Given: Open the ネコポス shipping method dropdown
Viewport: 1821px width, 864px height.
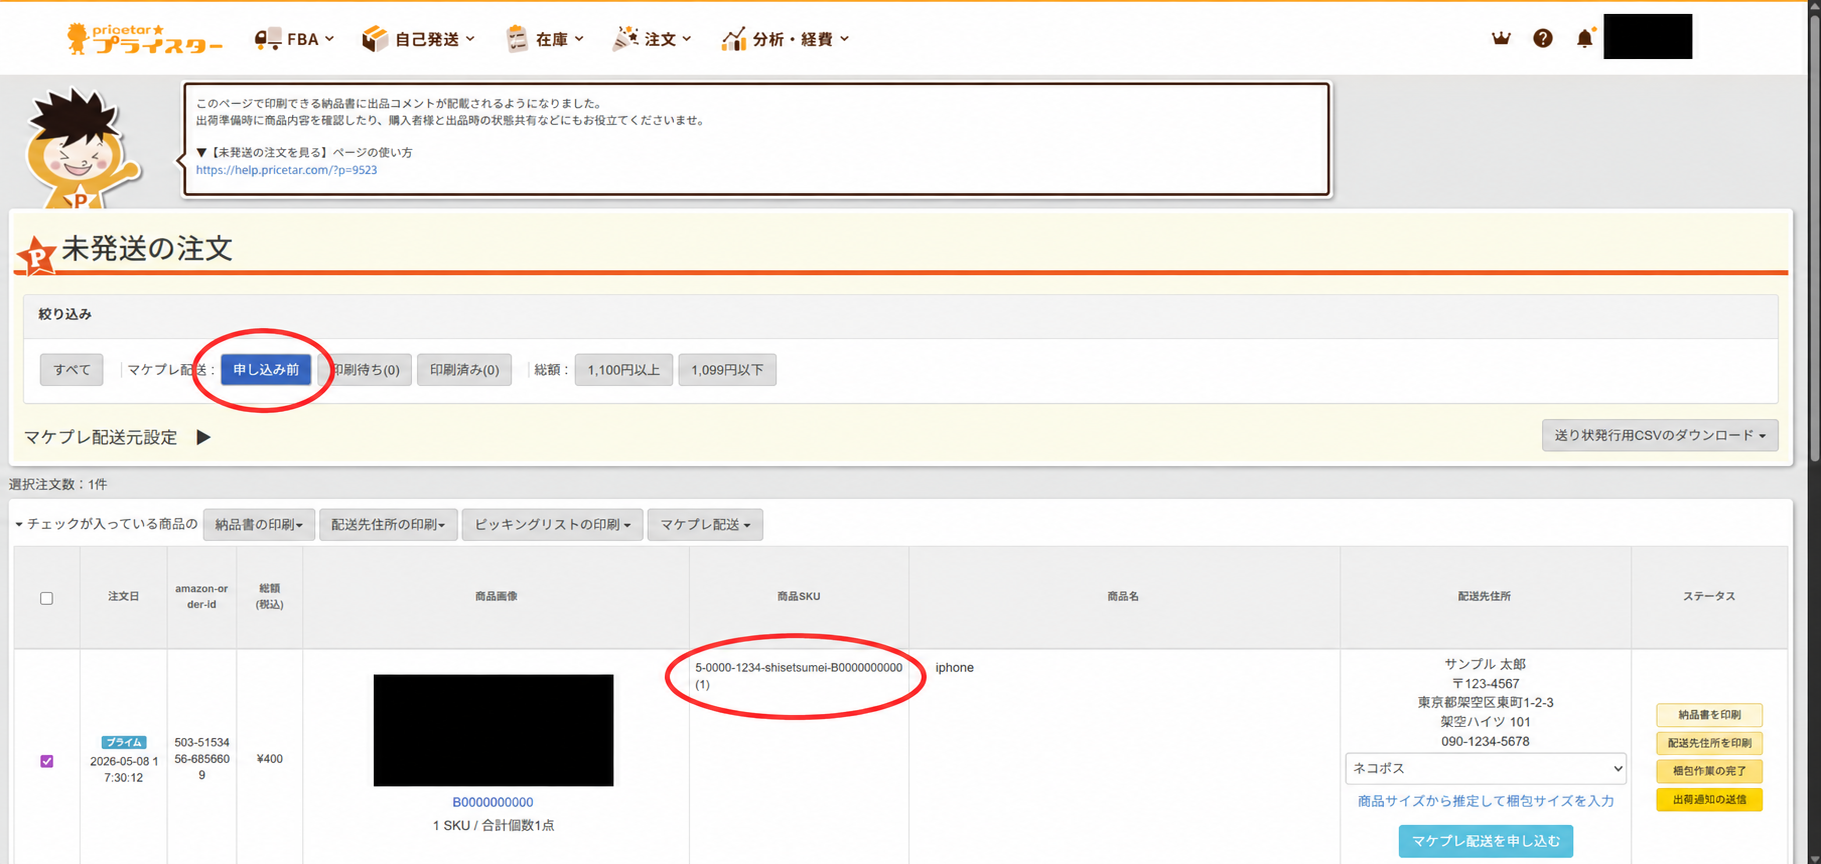Looking at the screenshot, I should [1485, 768].
